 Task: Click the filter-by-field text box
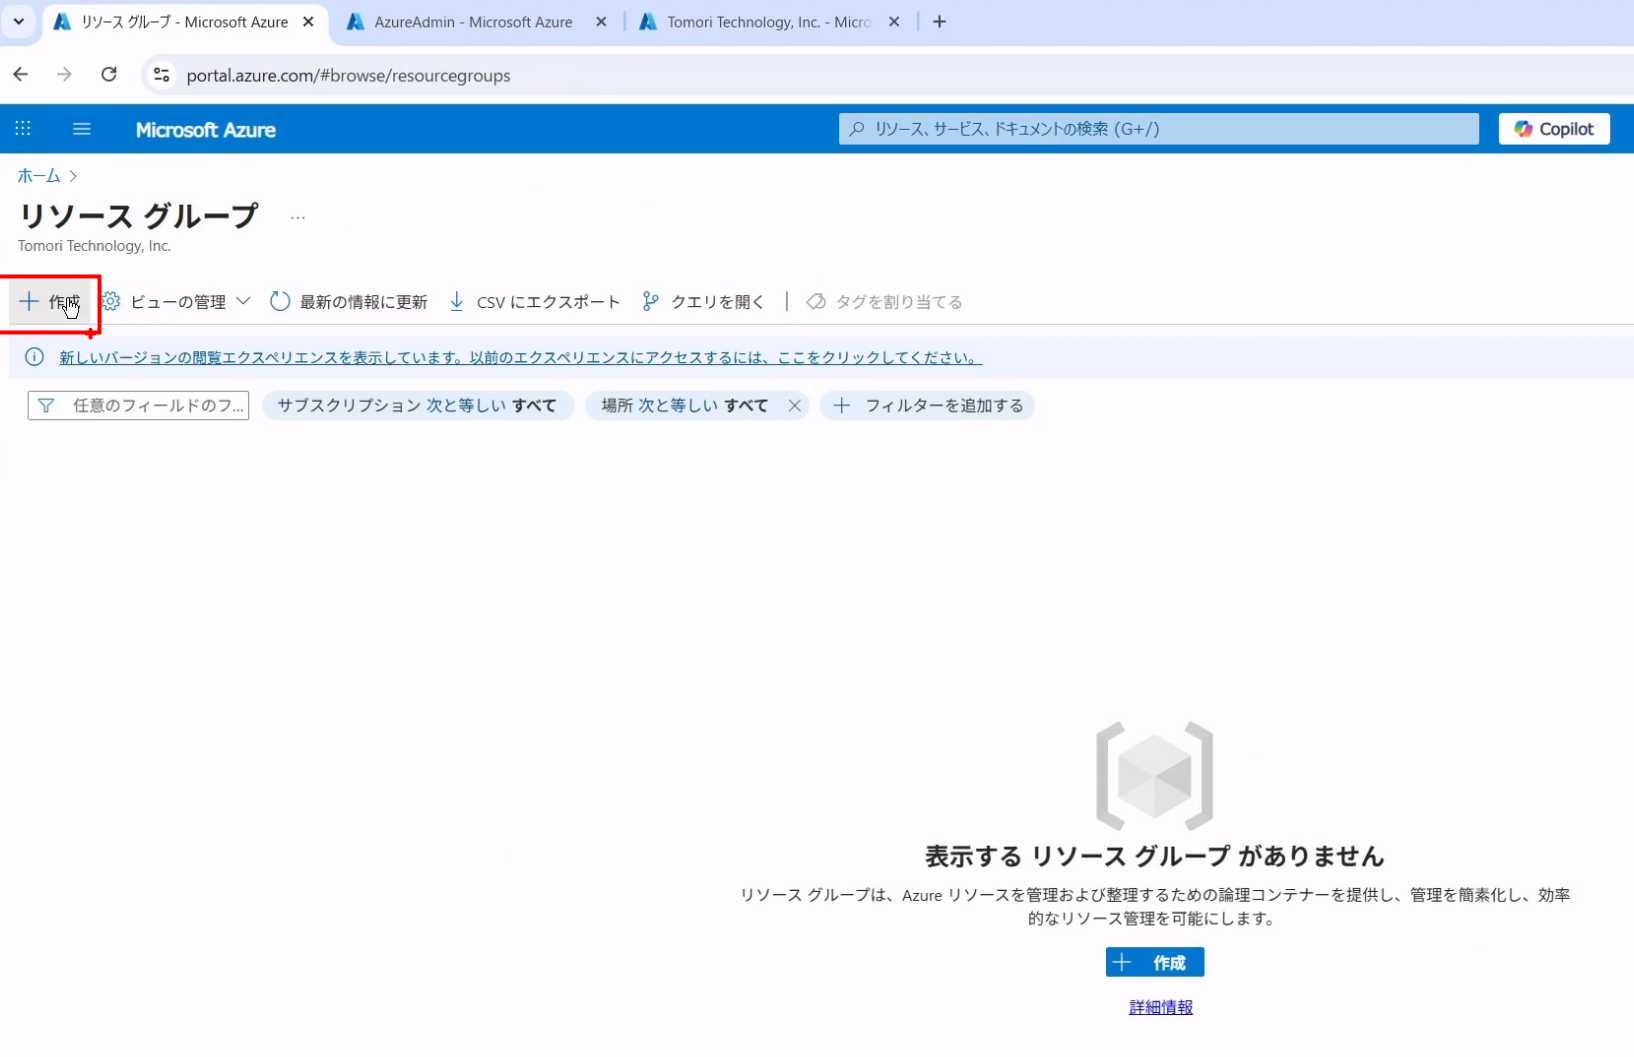(139, 406)
